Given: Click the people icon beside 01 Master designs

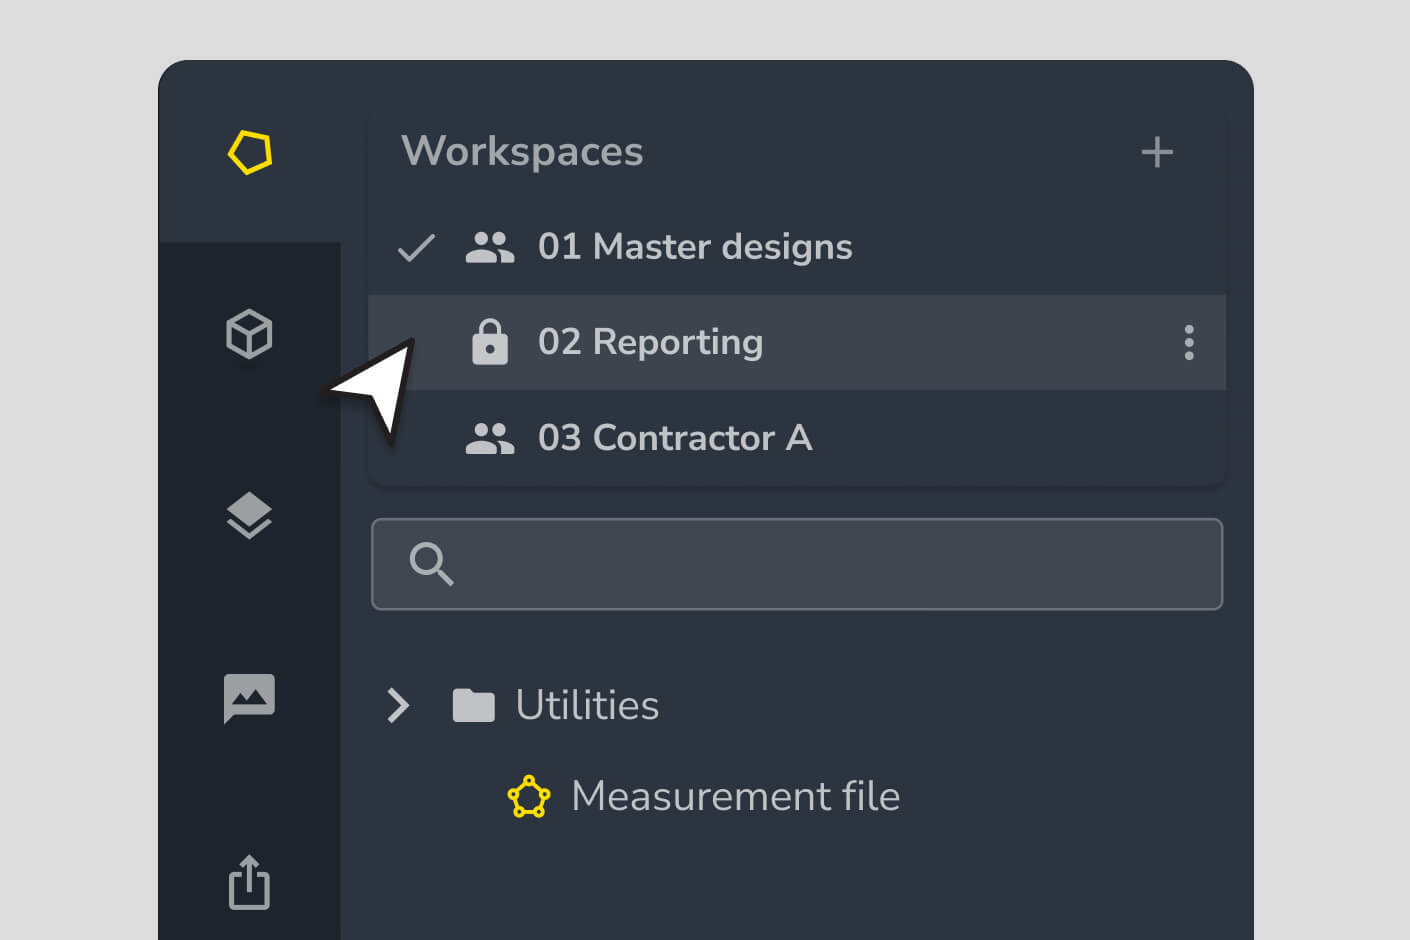Looking at the screenshot, I should pos(490,247).
